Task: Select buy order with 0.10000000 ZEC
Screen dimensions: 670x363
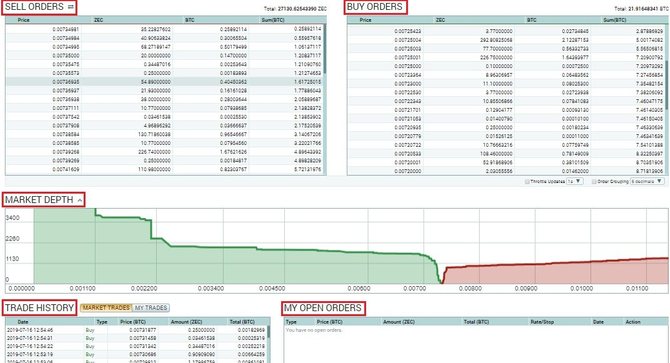Action: (x=506, y=66)
